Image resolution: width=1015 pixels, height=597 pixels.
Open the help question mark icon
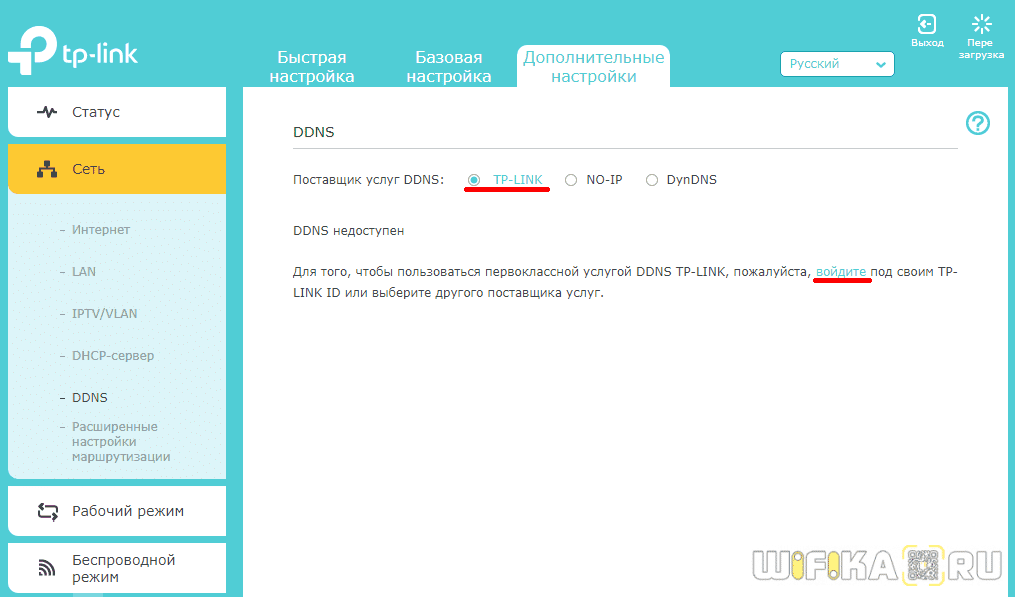[x=977, y=123]
